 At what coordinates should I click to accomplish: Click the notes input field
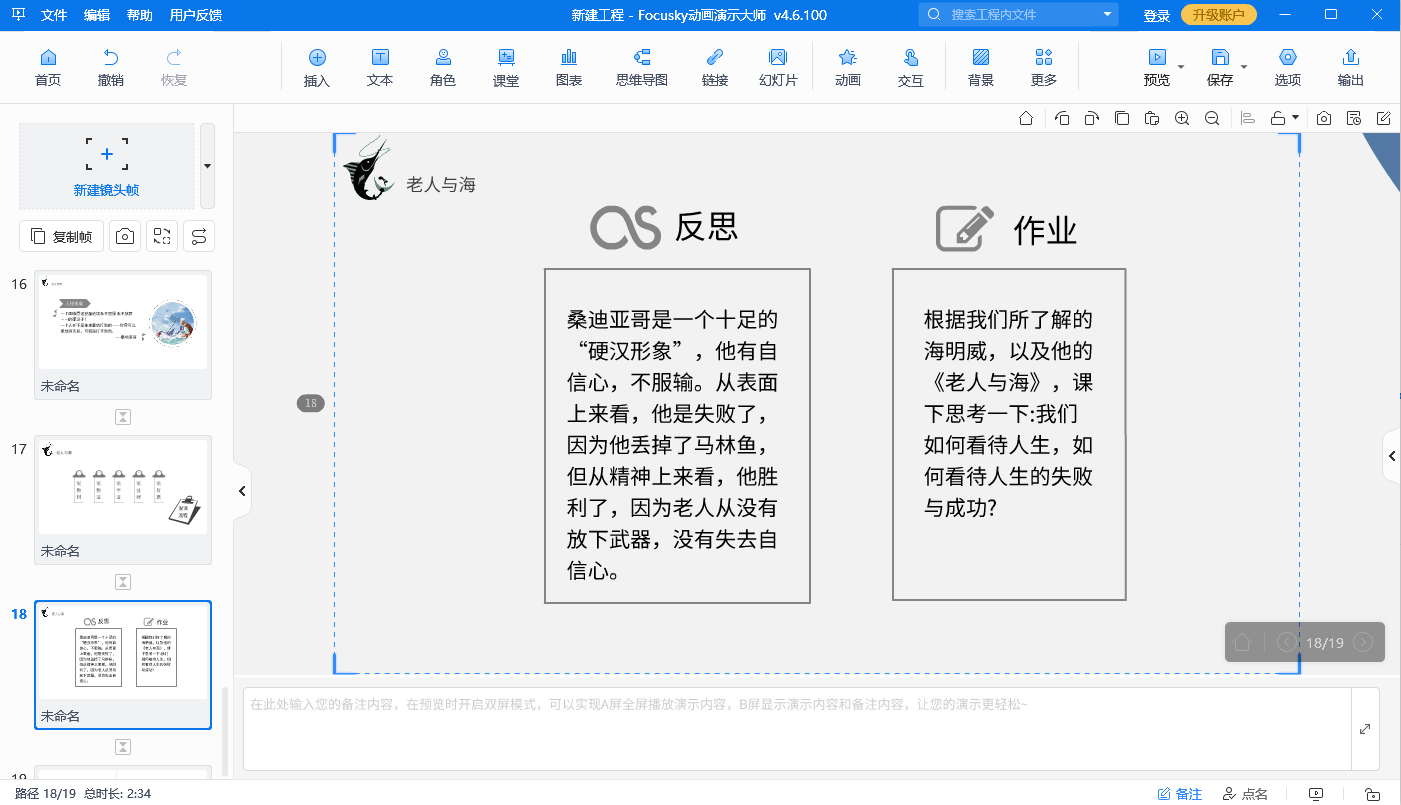click(x=795, y=729)
